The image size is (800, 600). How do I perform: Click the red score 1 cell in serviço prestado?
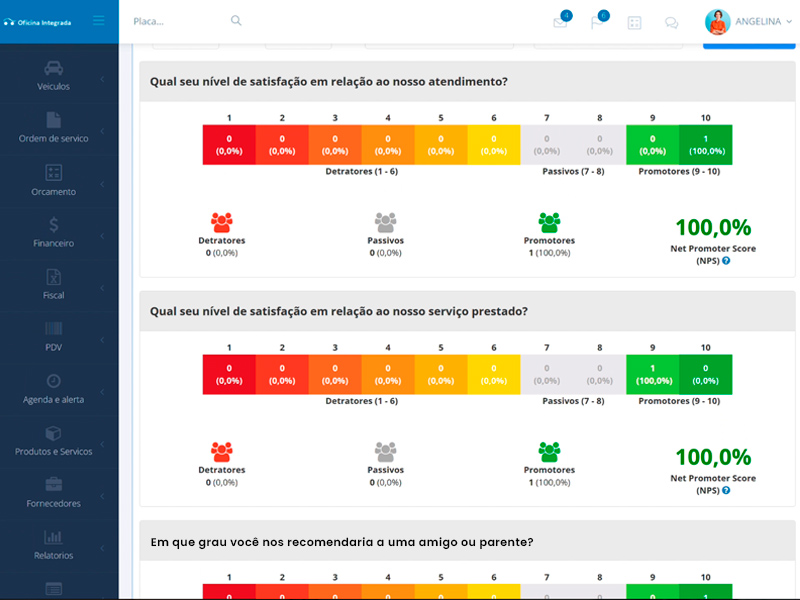pos(229,374)
